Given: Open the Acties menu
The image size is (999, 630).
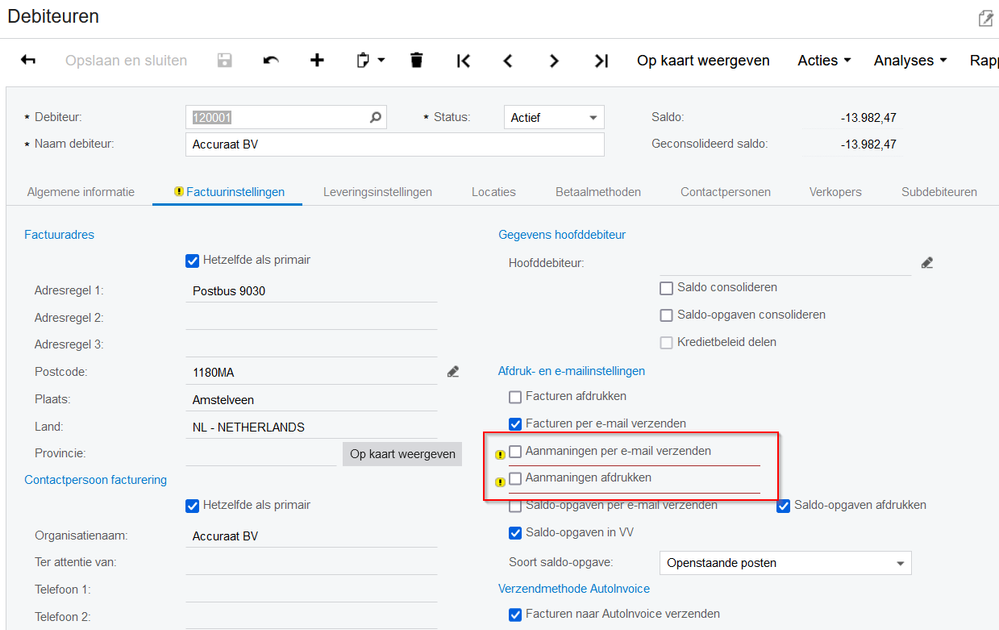Looking at the screenshot, I should click(x=823, y=60).
